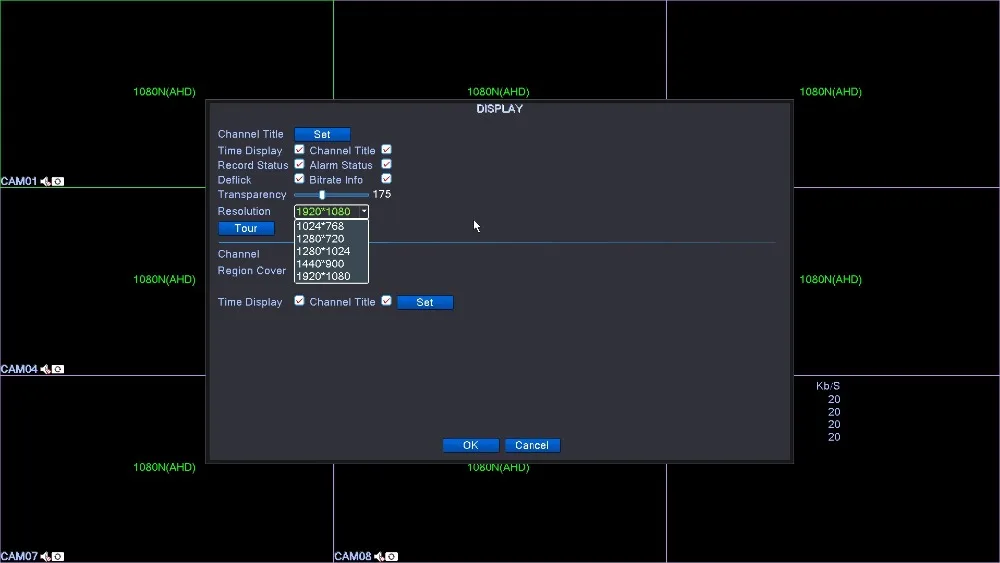Click the Set button in the lower row
The image size is (1000, 563).
[x=425, y=302]
